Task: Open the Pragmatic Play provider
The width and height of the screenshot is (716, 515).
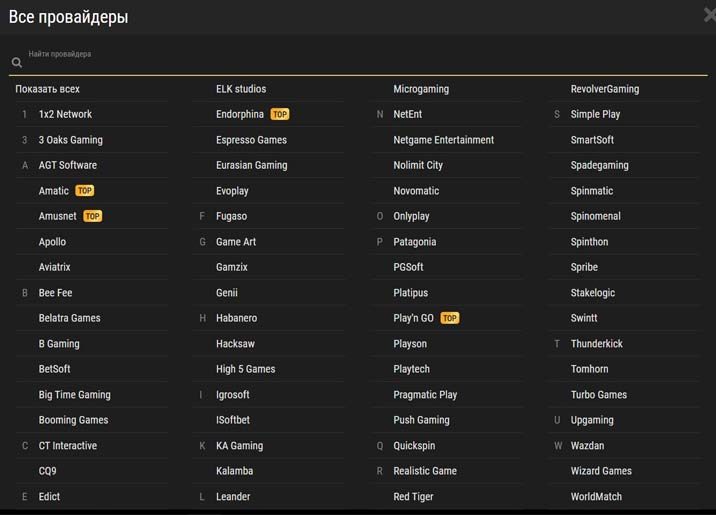Action: [425, 395]
